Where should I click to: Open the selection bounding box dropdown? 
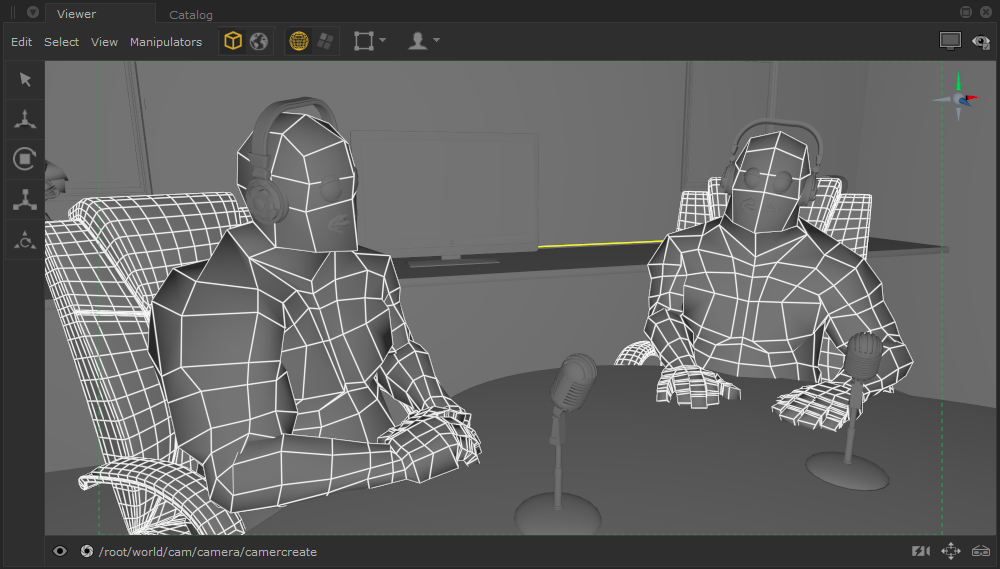point(369,42)
